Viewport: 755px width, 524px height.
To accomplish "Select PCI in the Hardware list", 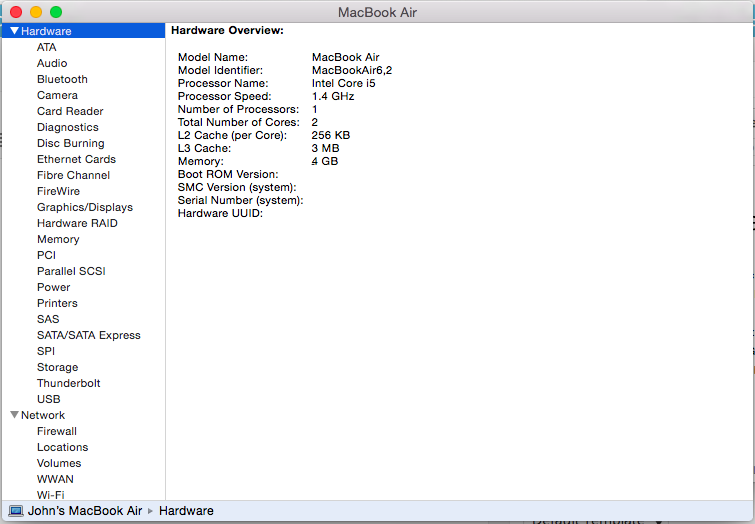I will tap(46, 255).
